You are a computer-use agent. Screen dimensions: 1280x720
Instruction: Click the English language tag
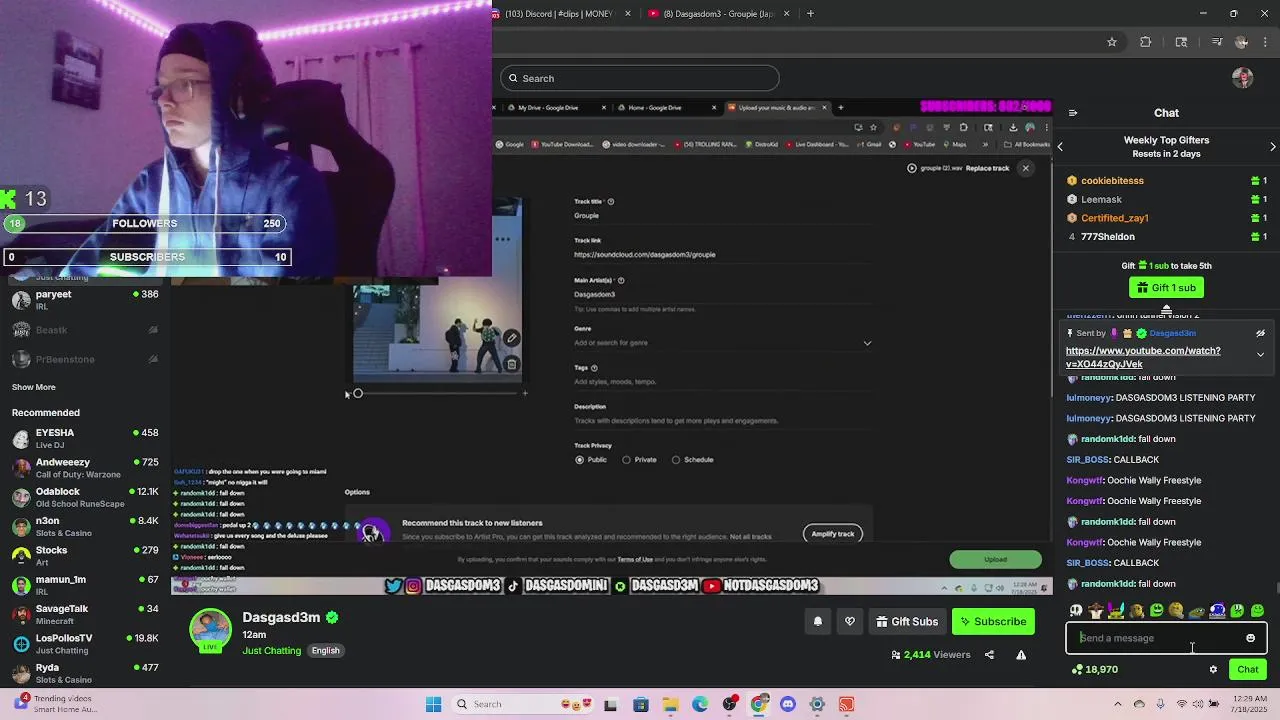pyautogui.click(x=325, y=651)
